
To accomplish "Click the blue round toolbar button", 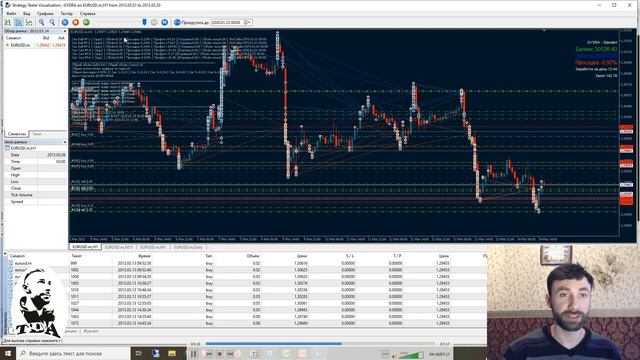I will 65,22.
